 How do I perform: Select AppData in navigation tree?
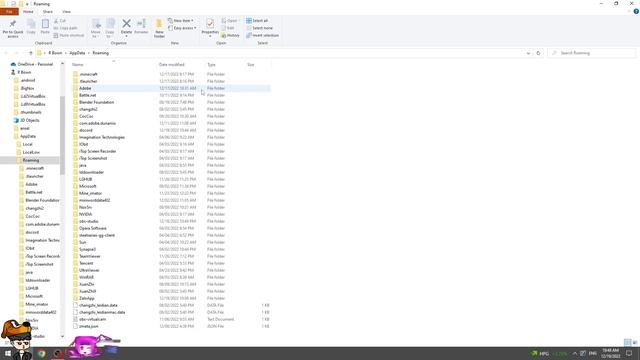25,136
